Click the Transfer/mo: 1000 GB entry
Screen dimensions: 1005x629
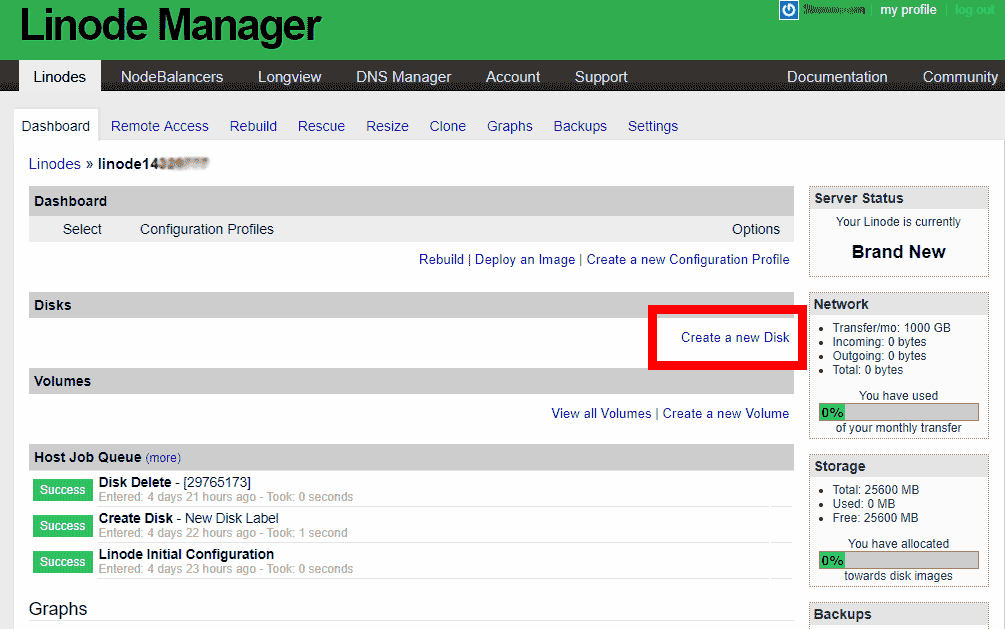click(x=892, y=328)
